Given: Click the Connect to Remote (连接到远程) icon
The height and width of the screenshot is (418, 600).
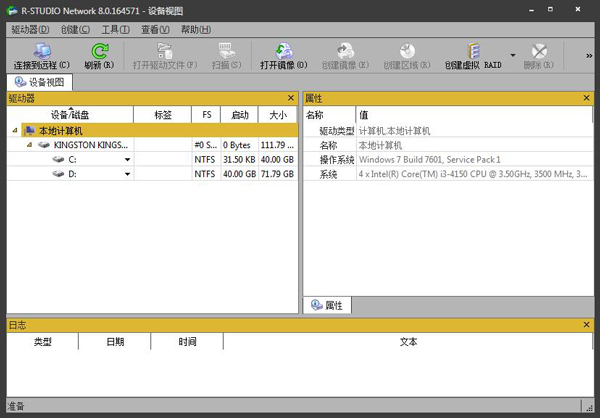Looking at the screenshot, I should tap(42, 51).
